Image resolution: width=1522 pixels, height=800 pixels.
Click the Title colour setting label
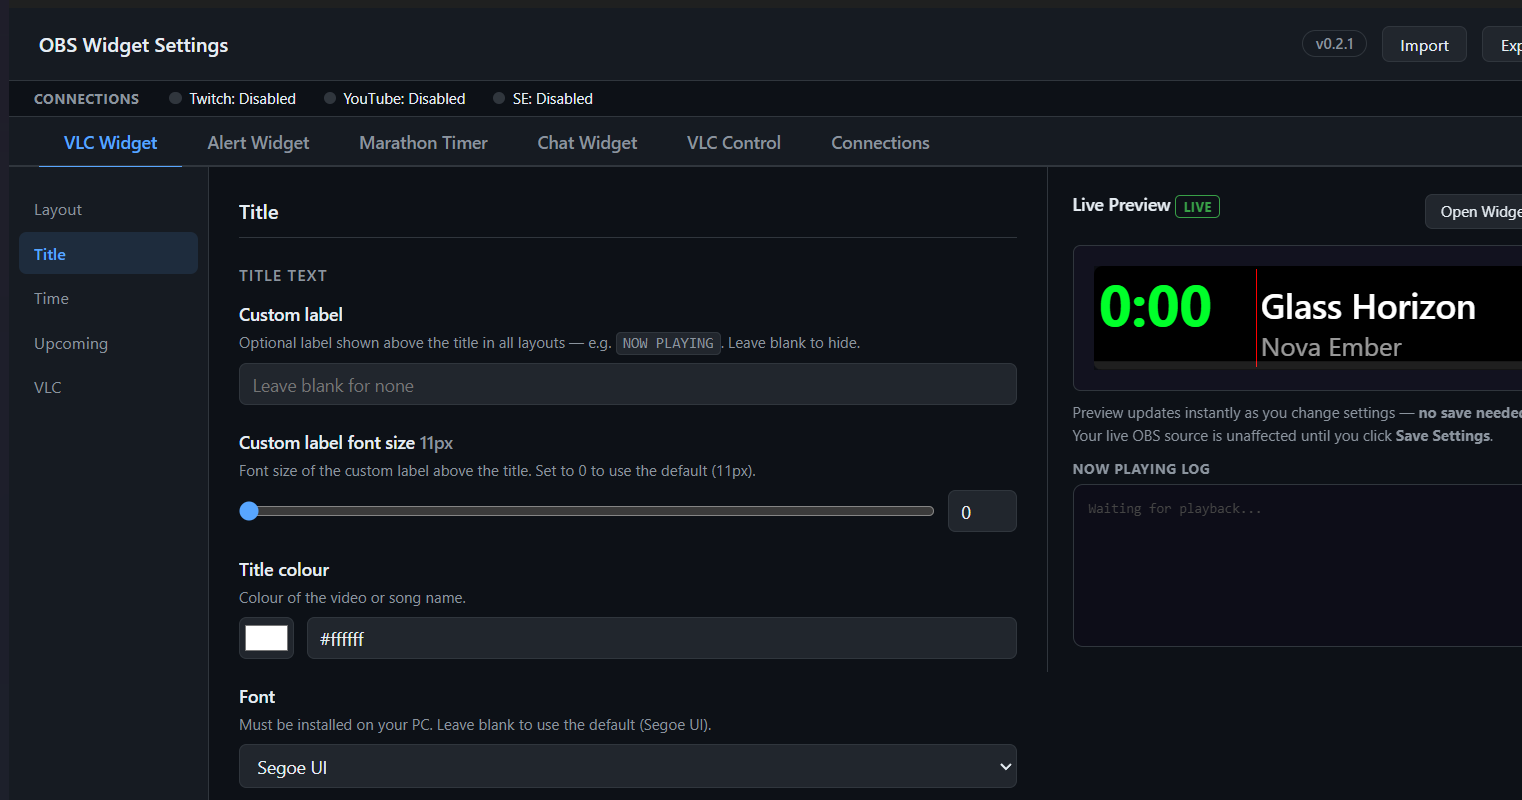point(284,570)
